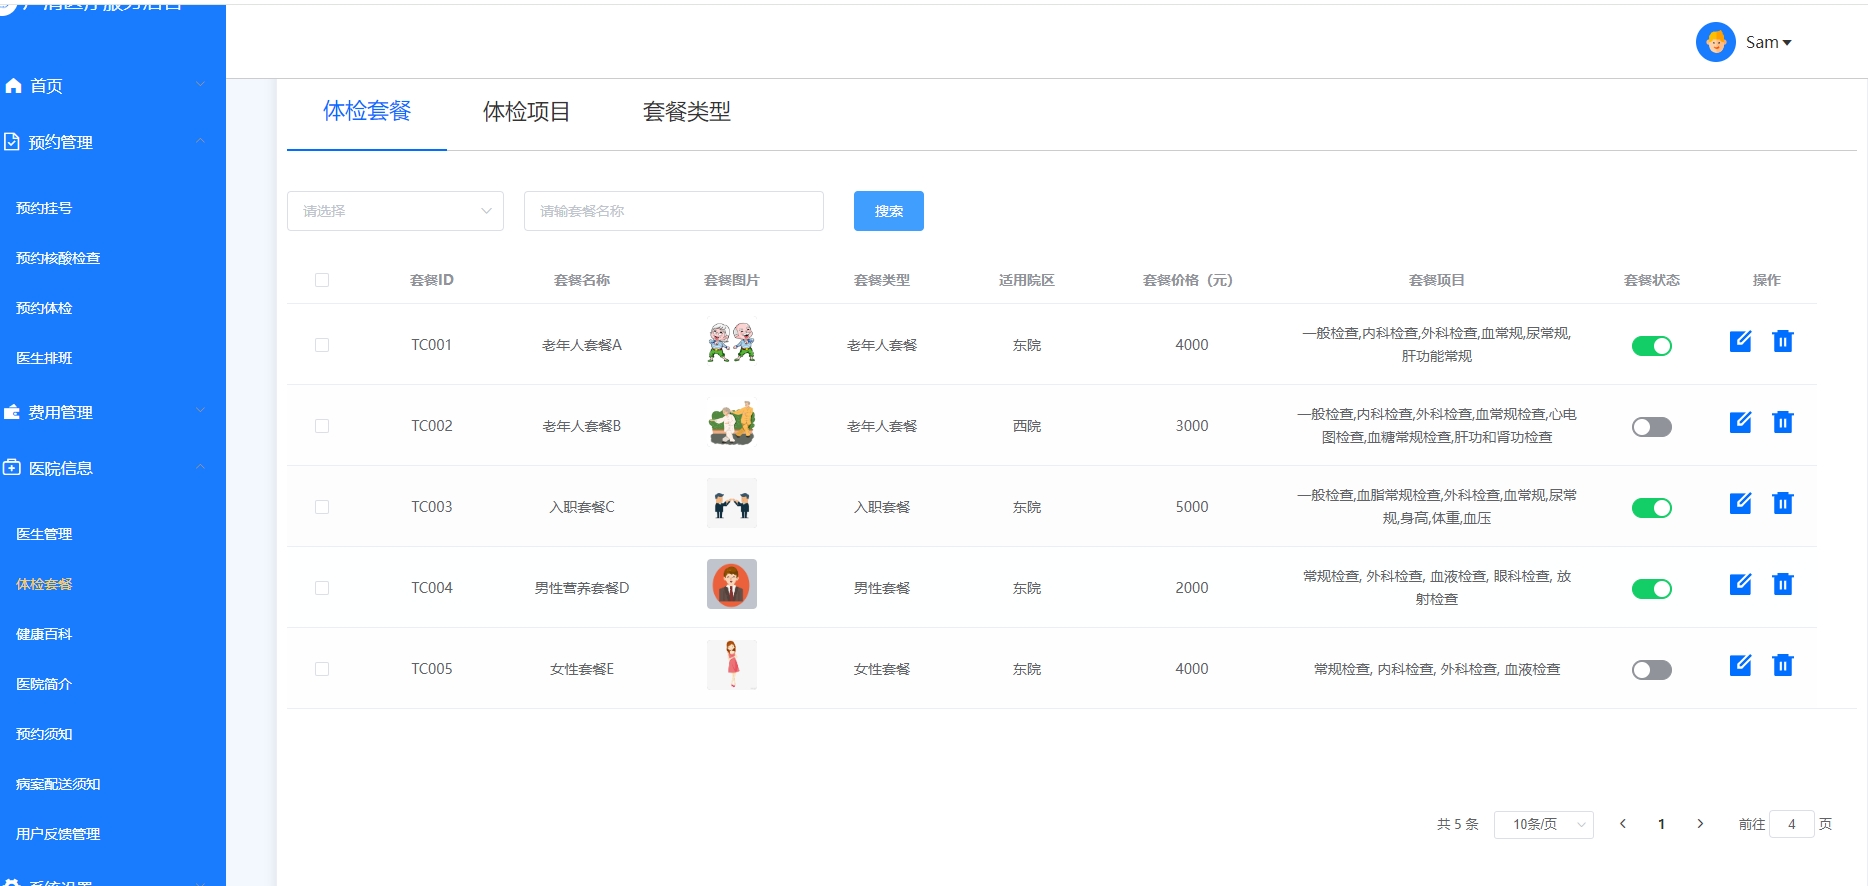This screenshot has width=1868, height=886.
Task: Delete package TC001 with trash icon
Action: point(1782,341)
